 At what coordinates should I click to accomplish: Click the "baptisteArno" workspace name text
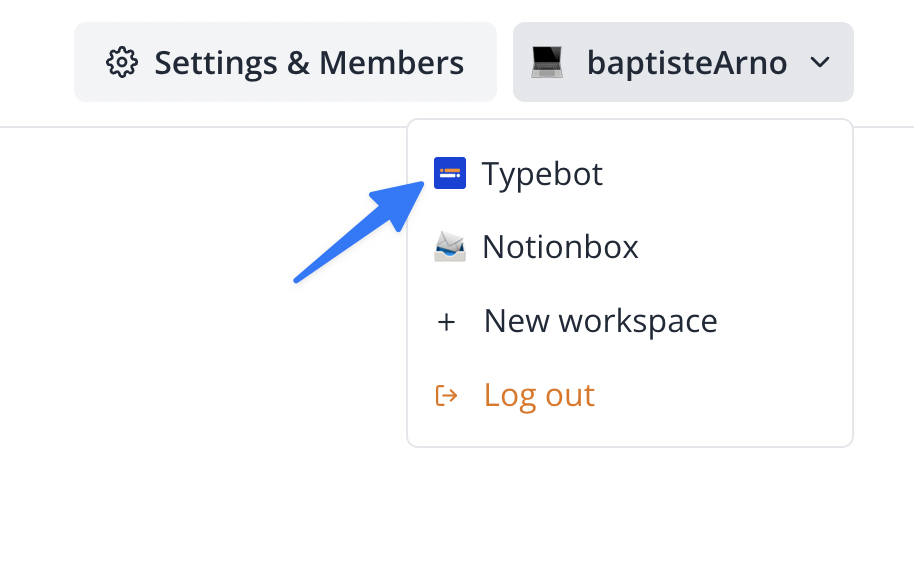click(687, 63)
